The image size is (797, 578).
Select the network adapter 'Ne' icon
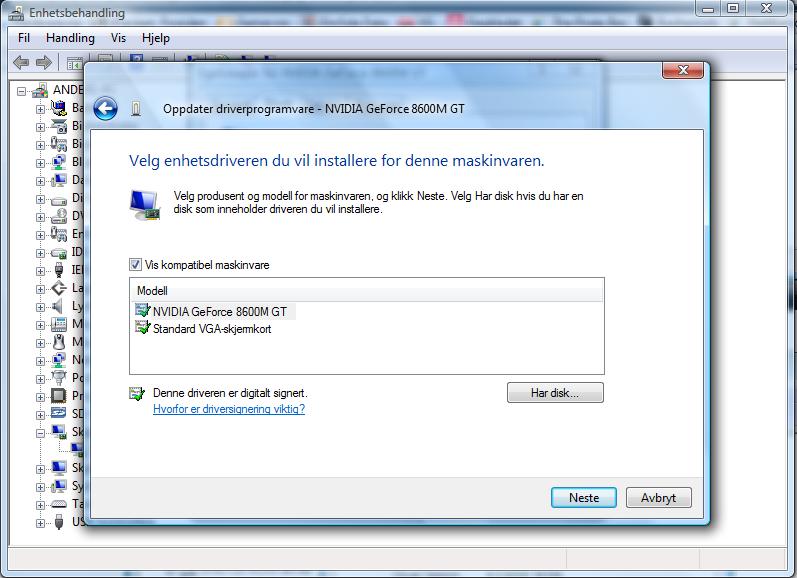[x=58, y=360]
